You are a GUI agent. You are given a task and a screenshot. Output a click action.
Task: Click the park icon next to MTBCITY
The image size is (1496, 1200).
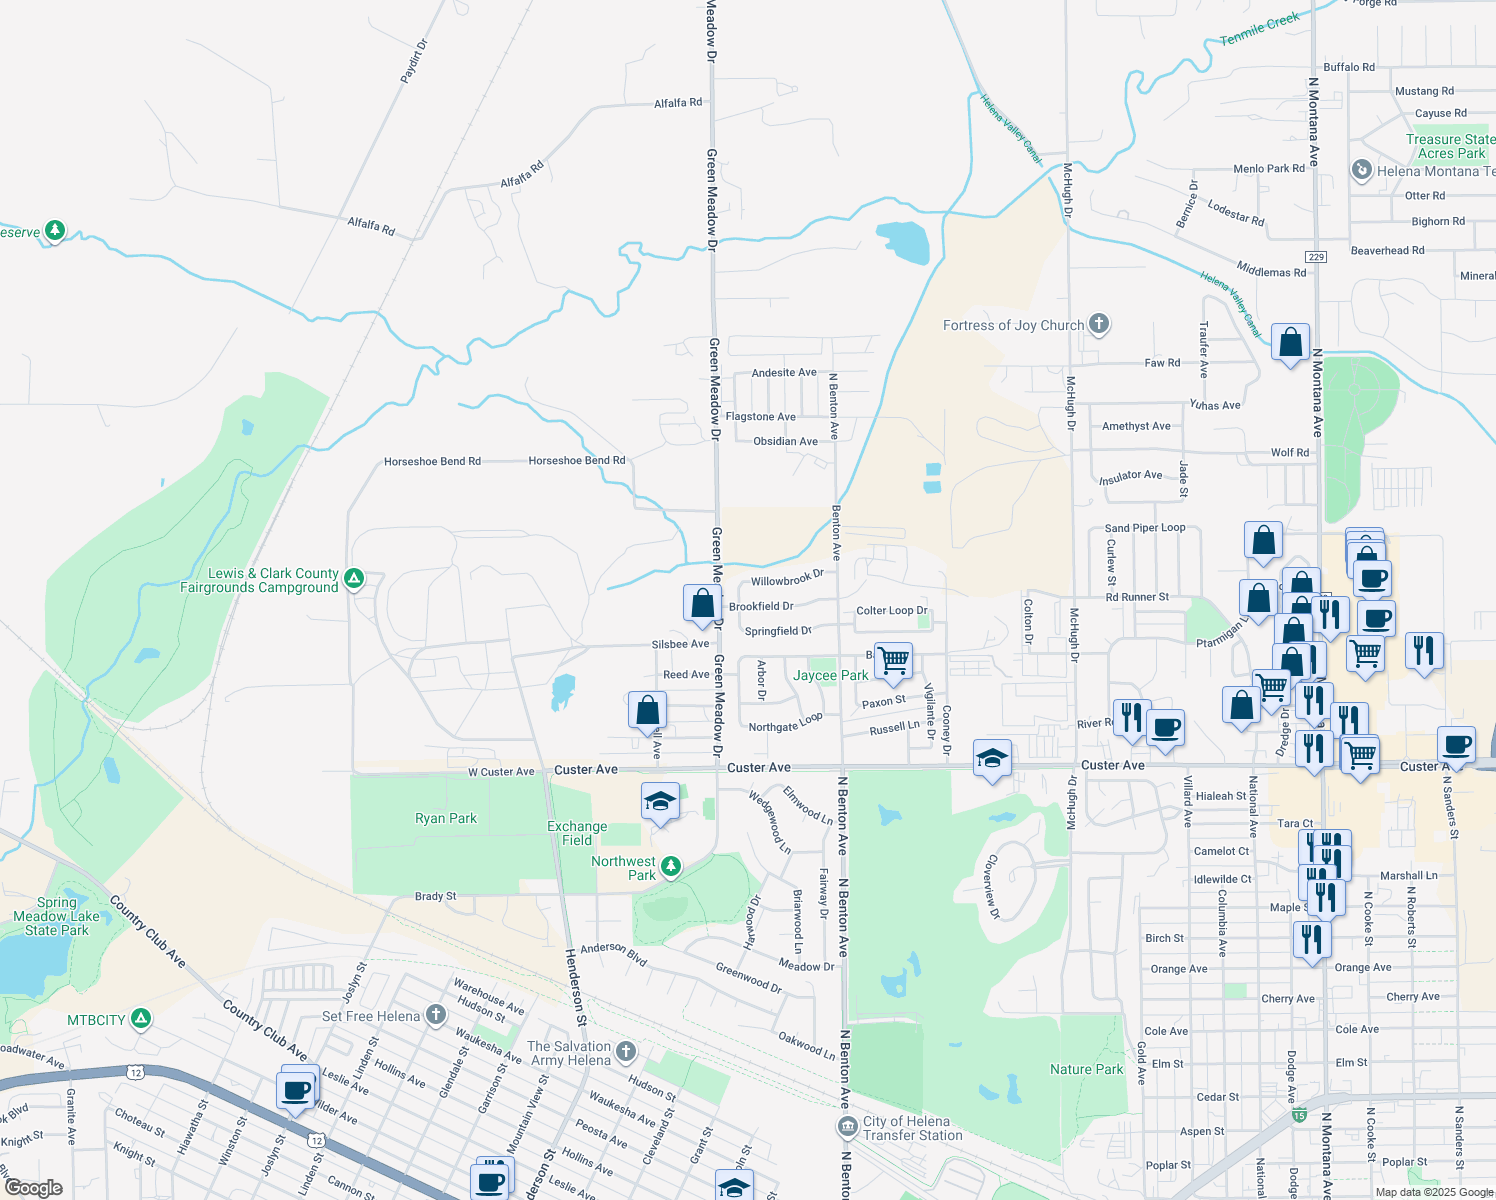(x=139, y=1019)
